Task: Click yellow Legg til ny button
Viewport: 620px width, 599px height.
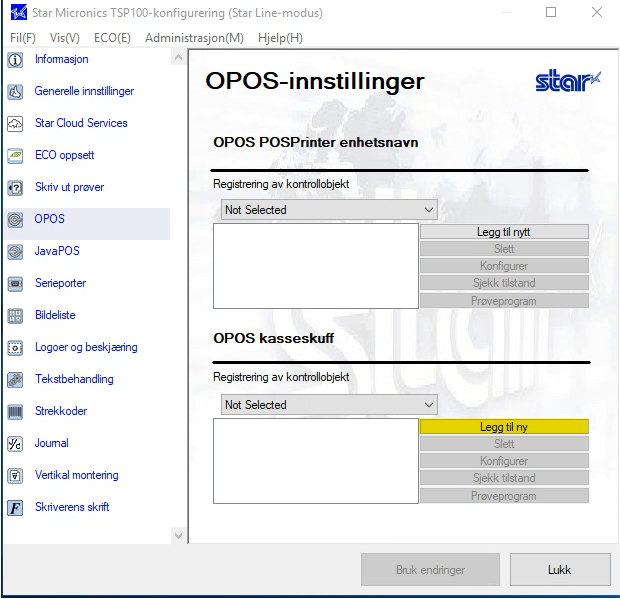Action: [504, 427]
